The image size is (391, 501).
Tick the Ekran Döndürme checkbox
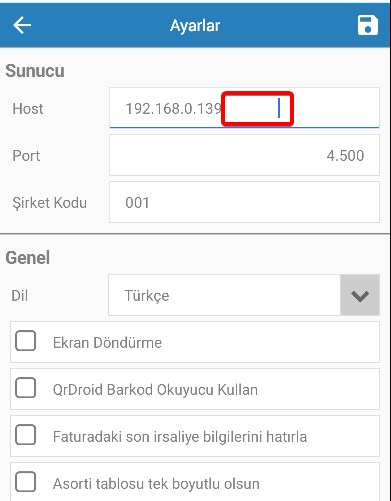[26, 341]
